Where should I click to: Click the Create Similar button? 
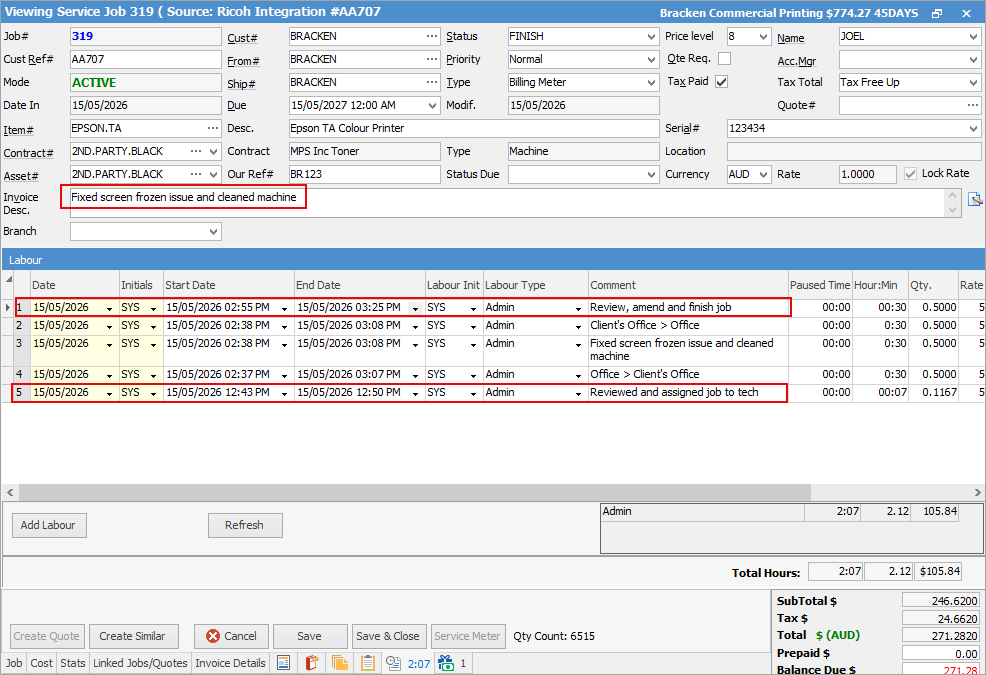click(133, 636)
